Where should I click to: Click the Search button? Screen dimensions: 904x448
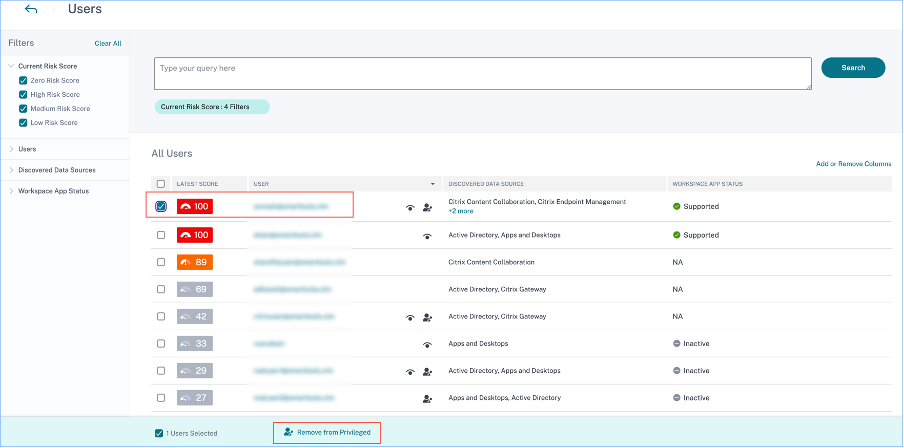coord(853,68)
